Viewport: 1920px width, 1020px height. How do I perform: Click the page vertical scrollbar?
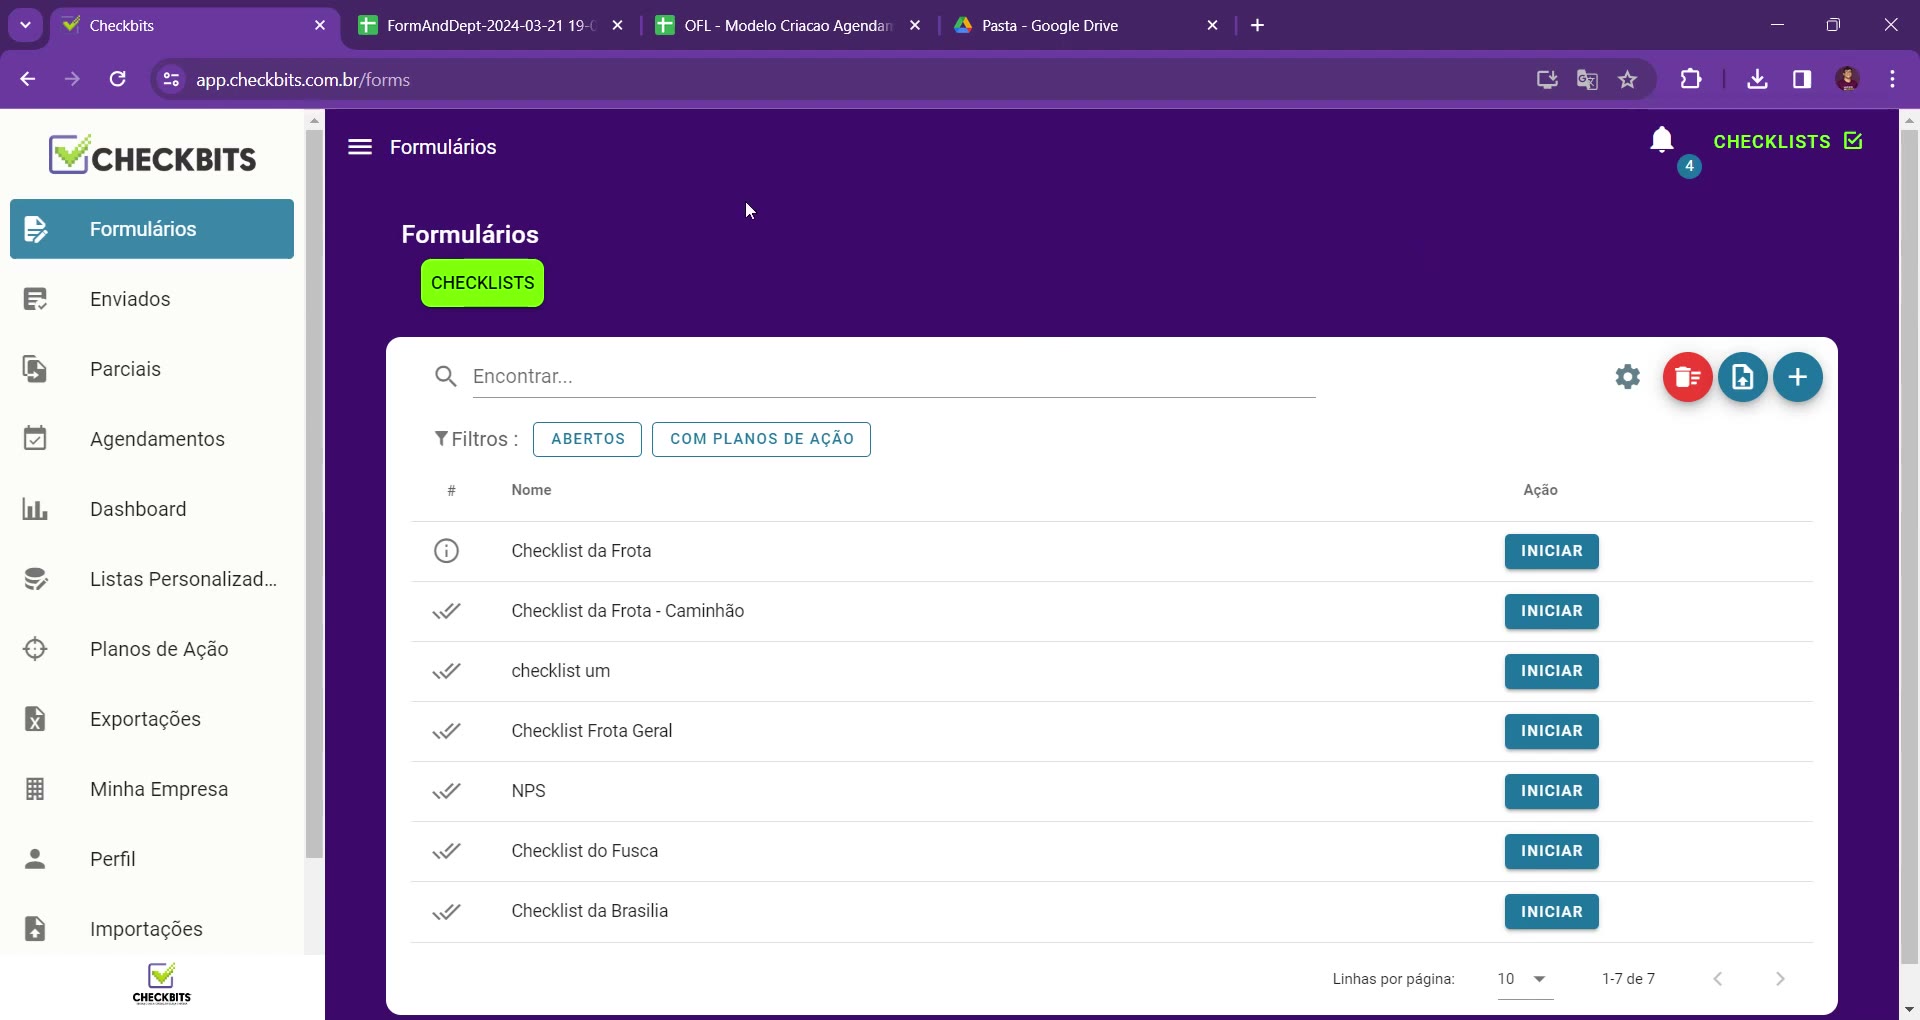(x=1909, y=546)
